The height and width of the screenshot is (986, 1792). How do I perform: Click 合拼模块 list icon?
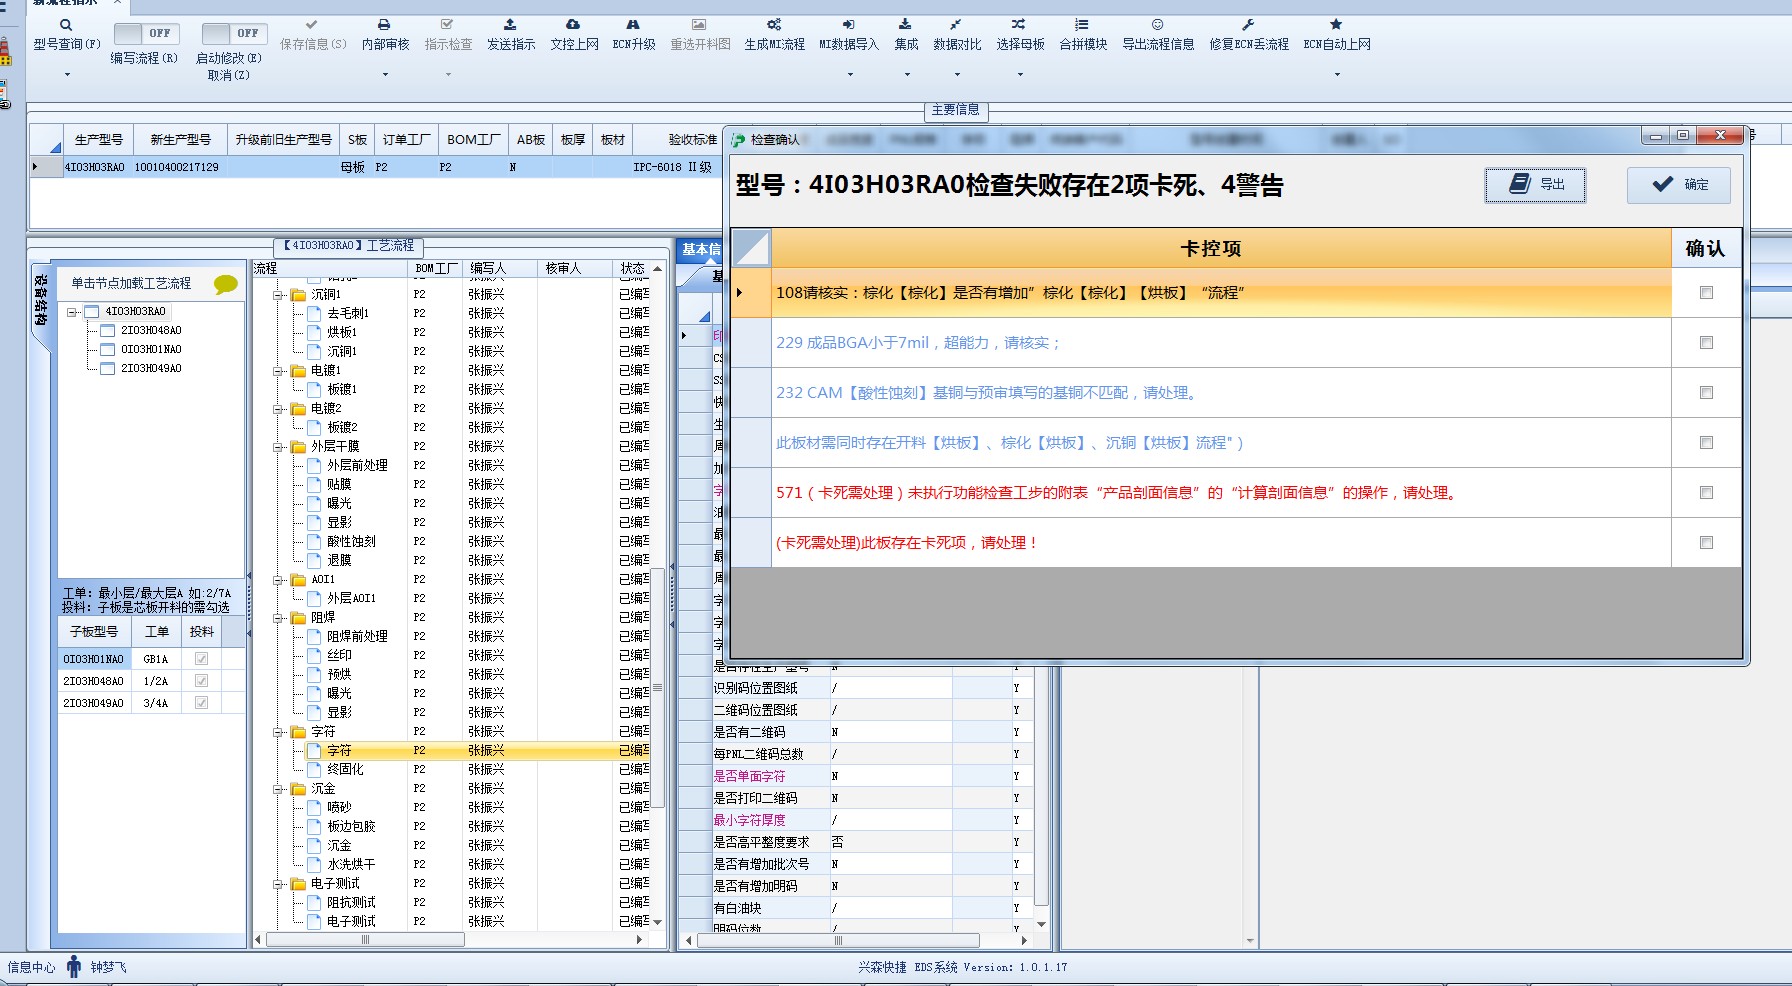[x=1082, y=24]
